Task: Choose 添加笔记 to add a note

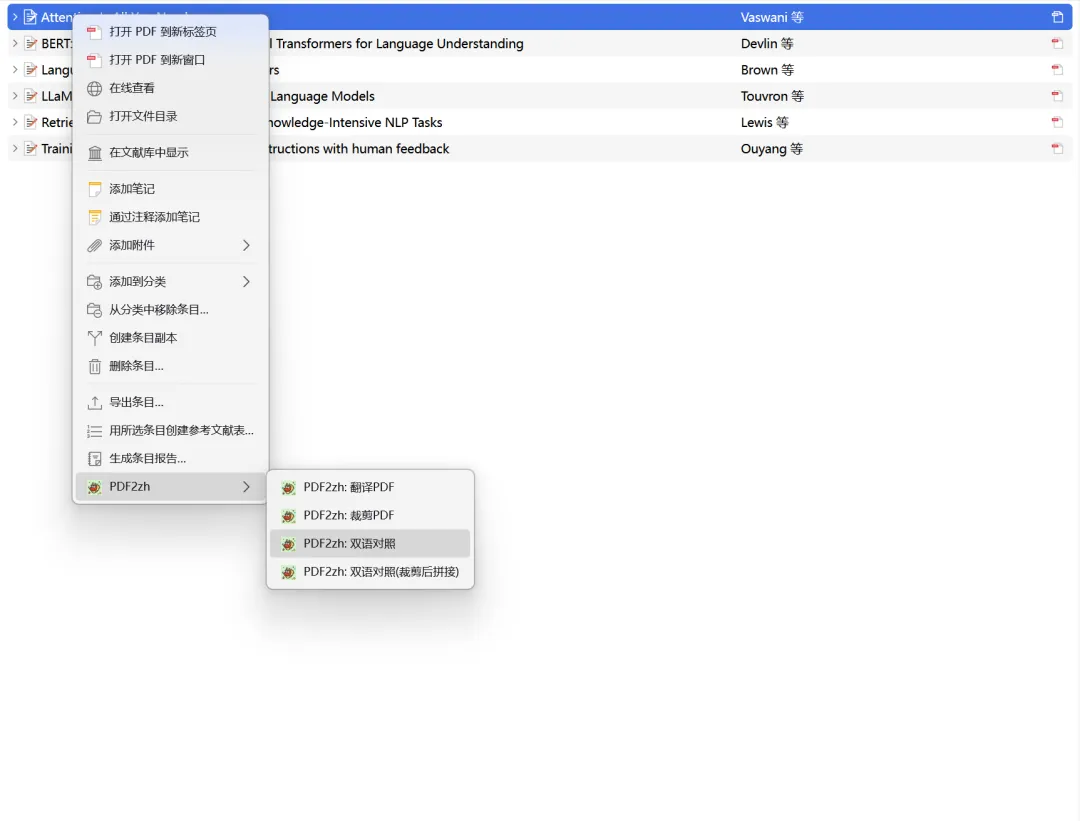Action: coord(170,189)
